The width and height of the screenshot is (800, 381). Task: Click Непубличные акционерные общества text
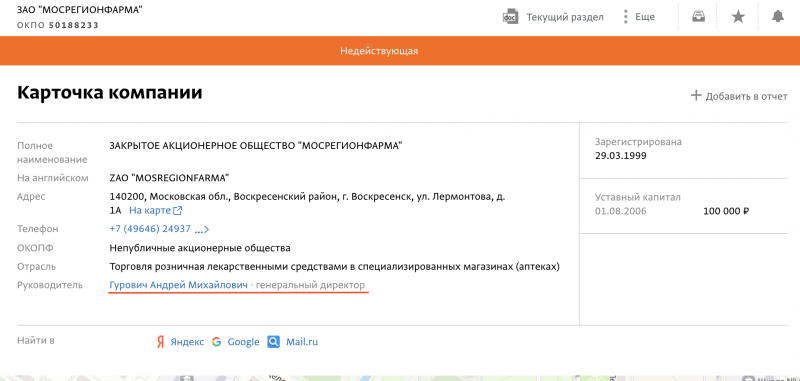(x=200, y=248)
